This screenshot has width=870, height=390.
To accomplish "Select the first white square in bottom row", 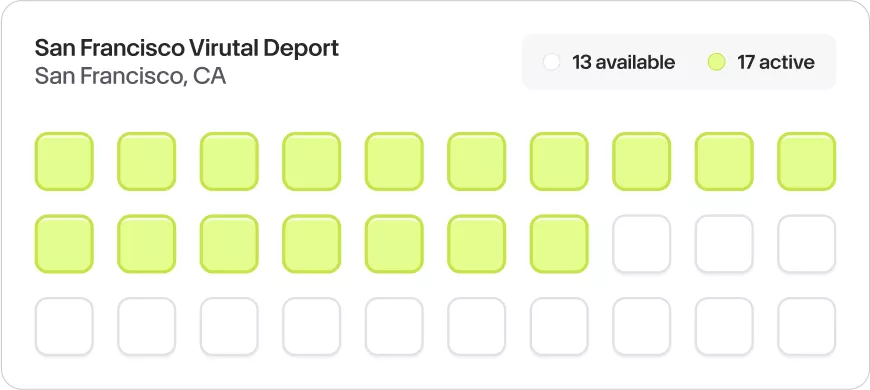I will [64, 326].
